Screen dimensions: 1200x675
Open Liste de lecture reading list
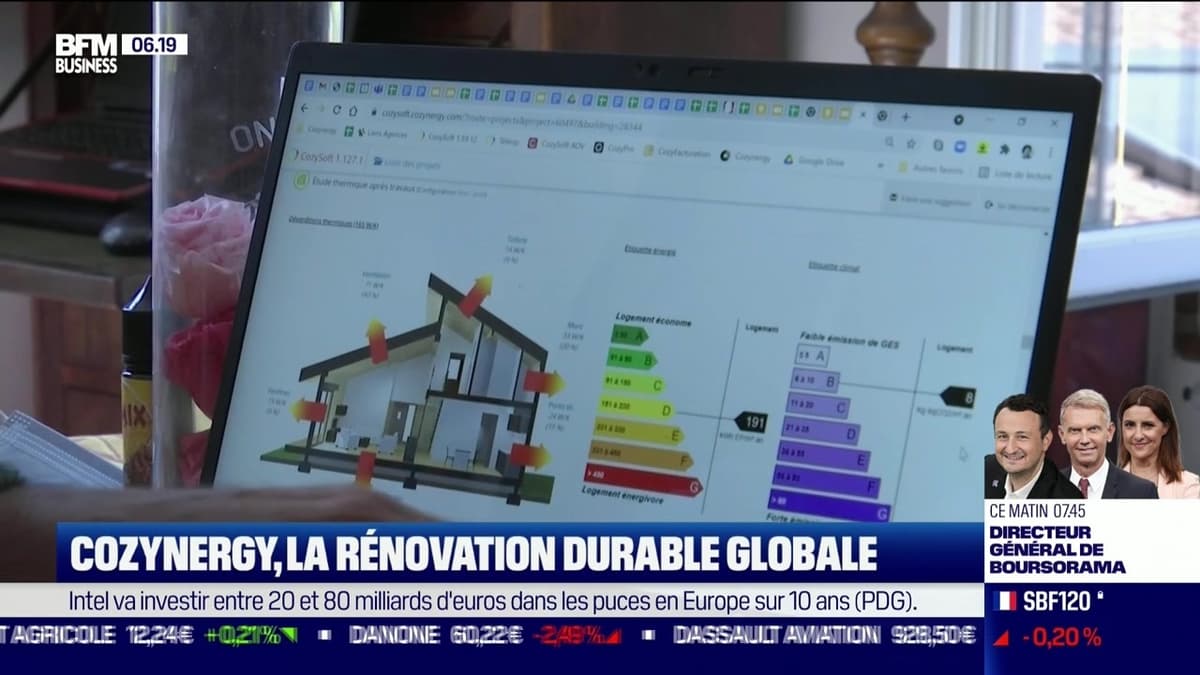(x=1014, y=174)
